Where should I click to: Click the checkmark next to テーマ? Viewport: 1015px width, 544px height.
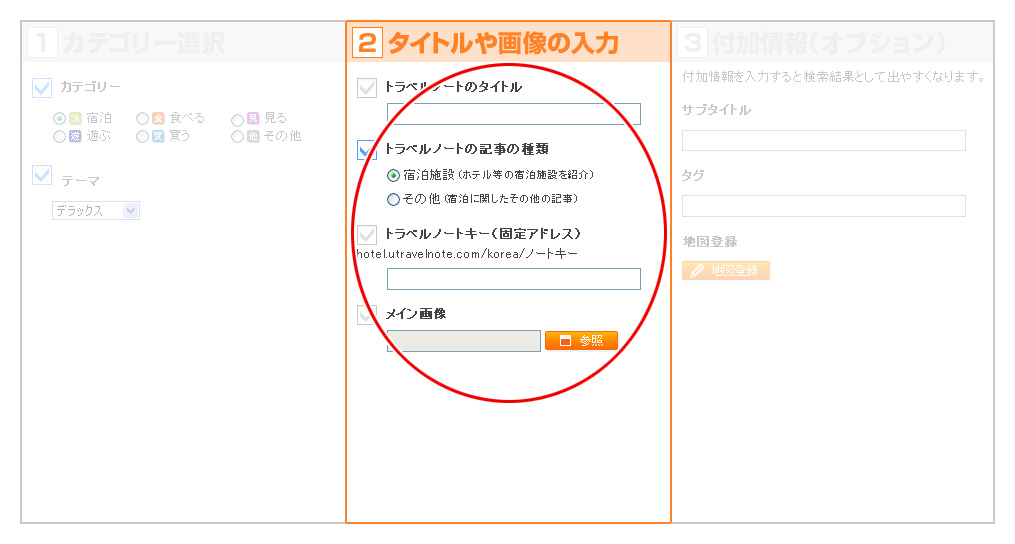pyautogui.click(x=42, y=175)
